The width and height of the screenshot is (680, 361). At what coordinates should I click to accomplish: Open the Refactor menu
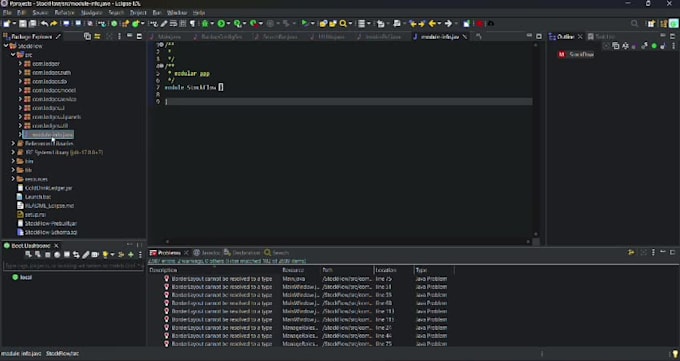[64, 13]
